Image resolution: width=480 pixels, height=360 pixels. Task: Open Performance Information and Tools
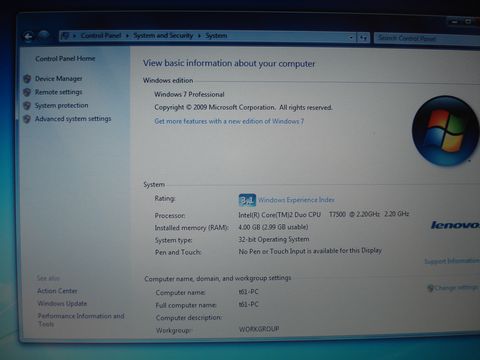pyautogui.click(x=81, y=320)
